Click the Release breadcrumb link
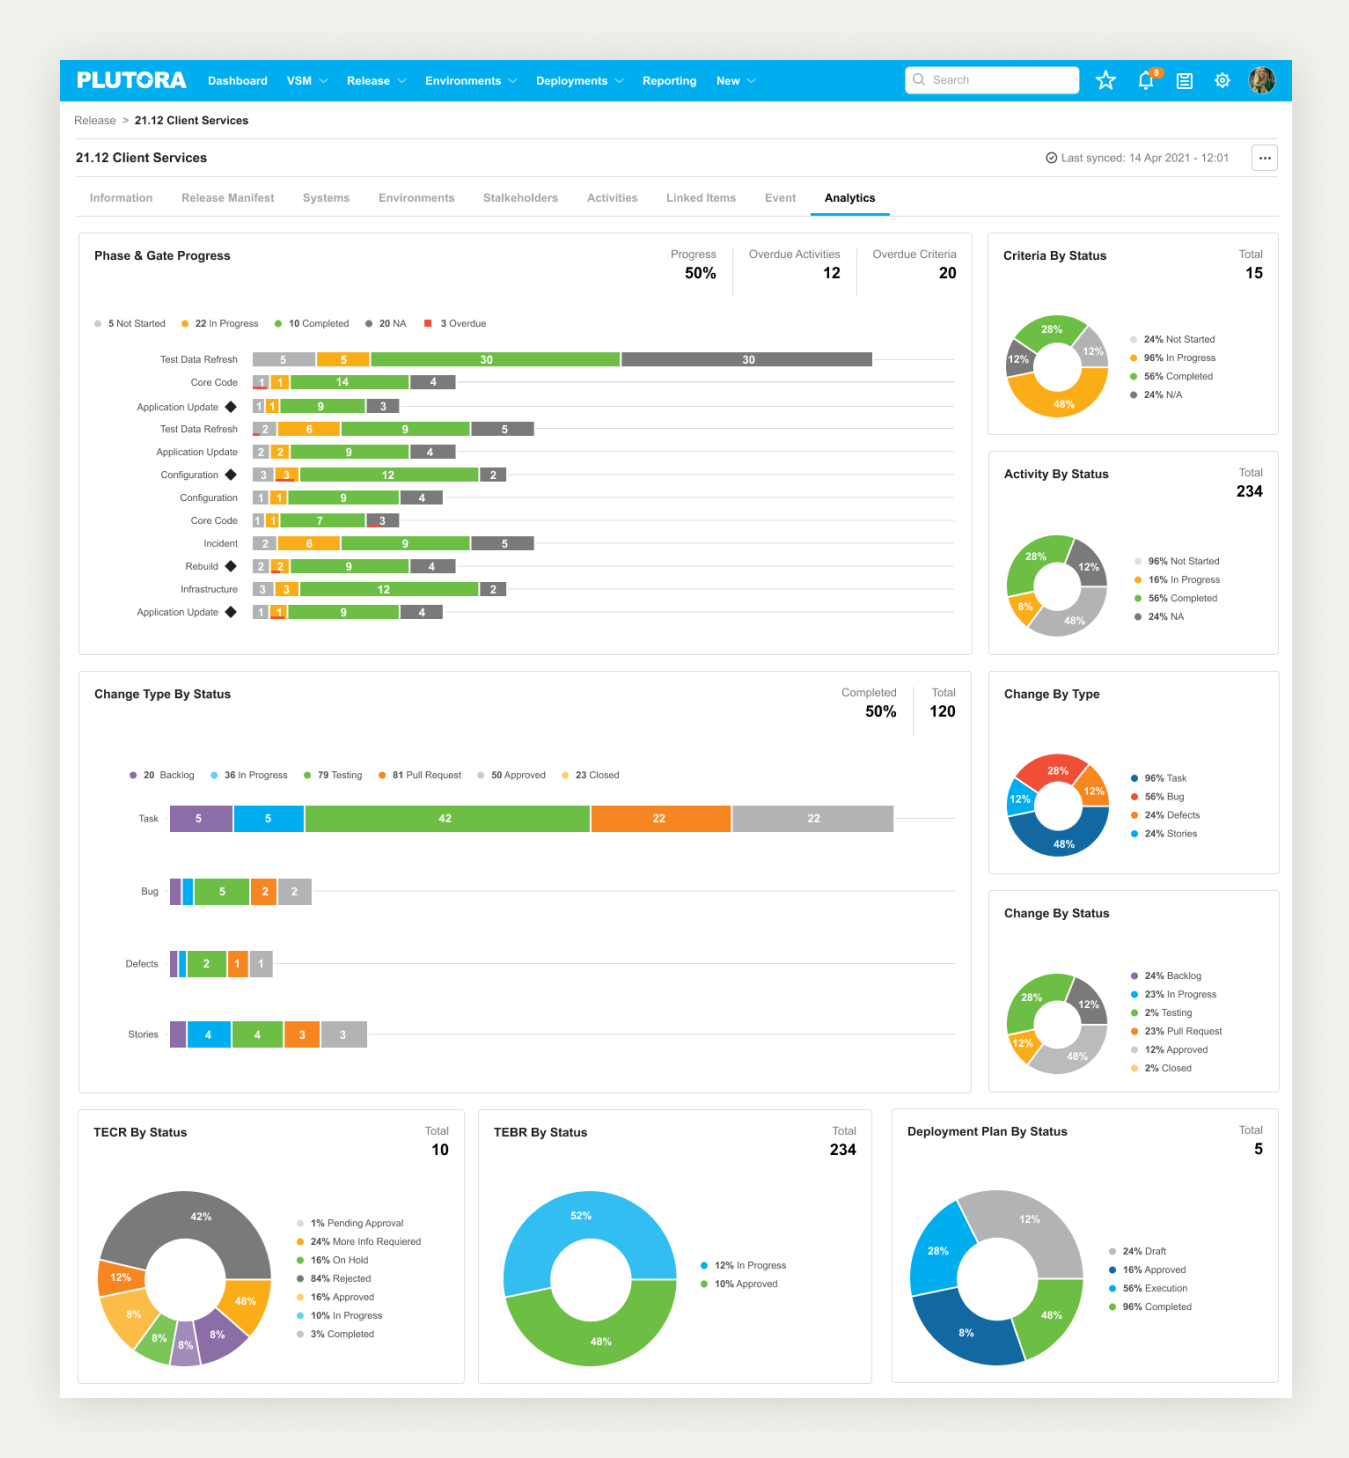Screen dimensions: 1349x1458 click(x=95, y=120)
